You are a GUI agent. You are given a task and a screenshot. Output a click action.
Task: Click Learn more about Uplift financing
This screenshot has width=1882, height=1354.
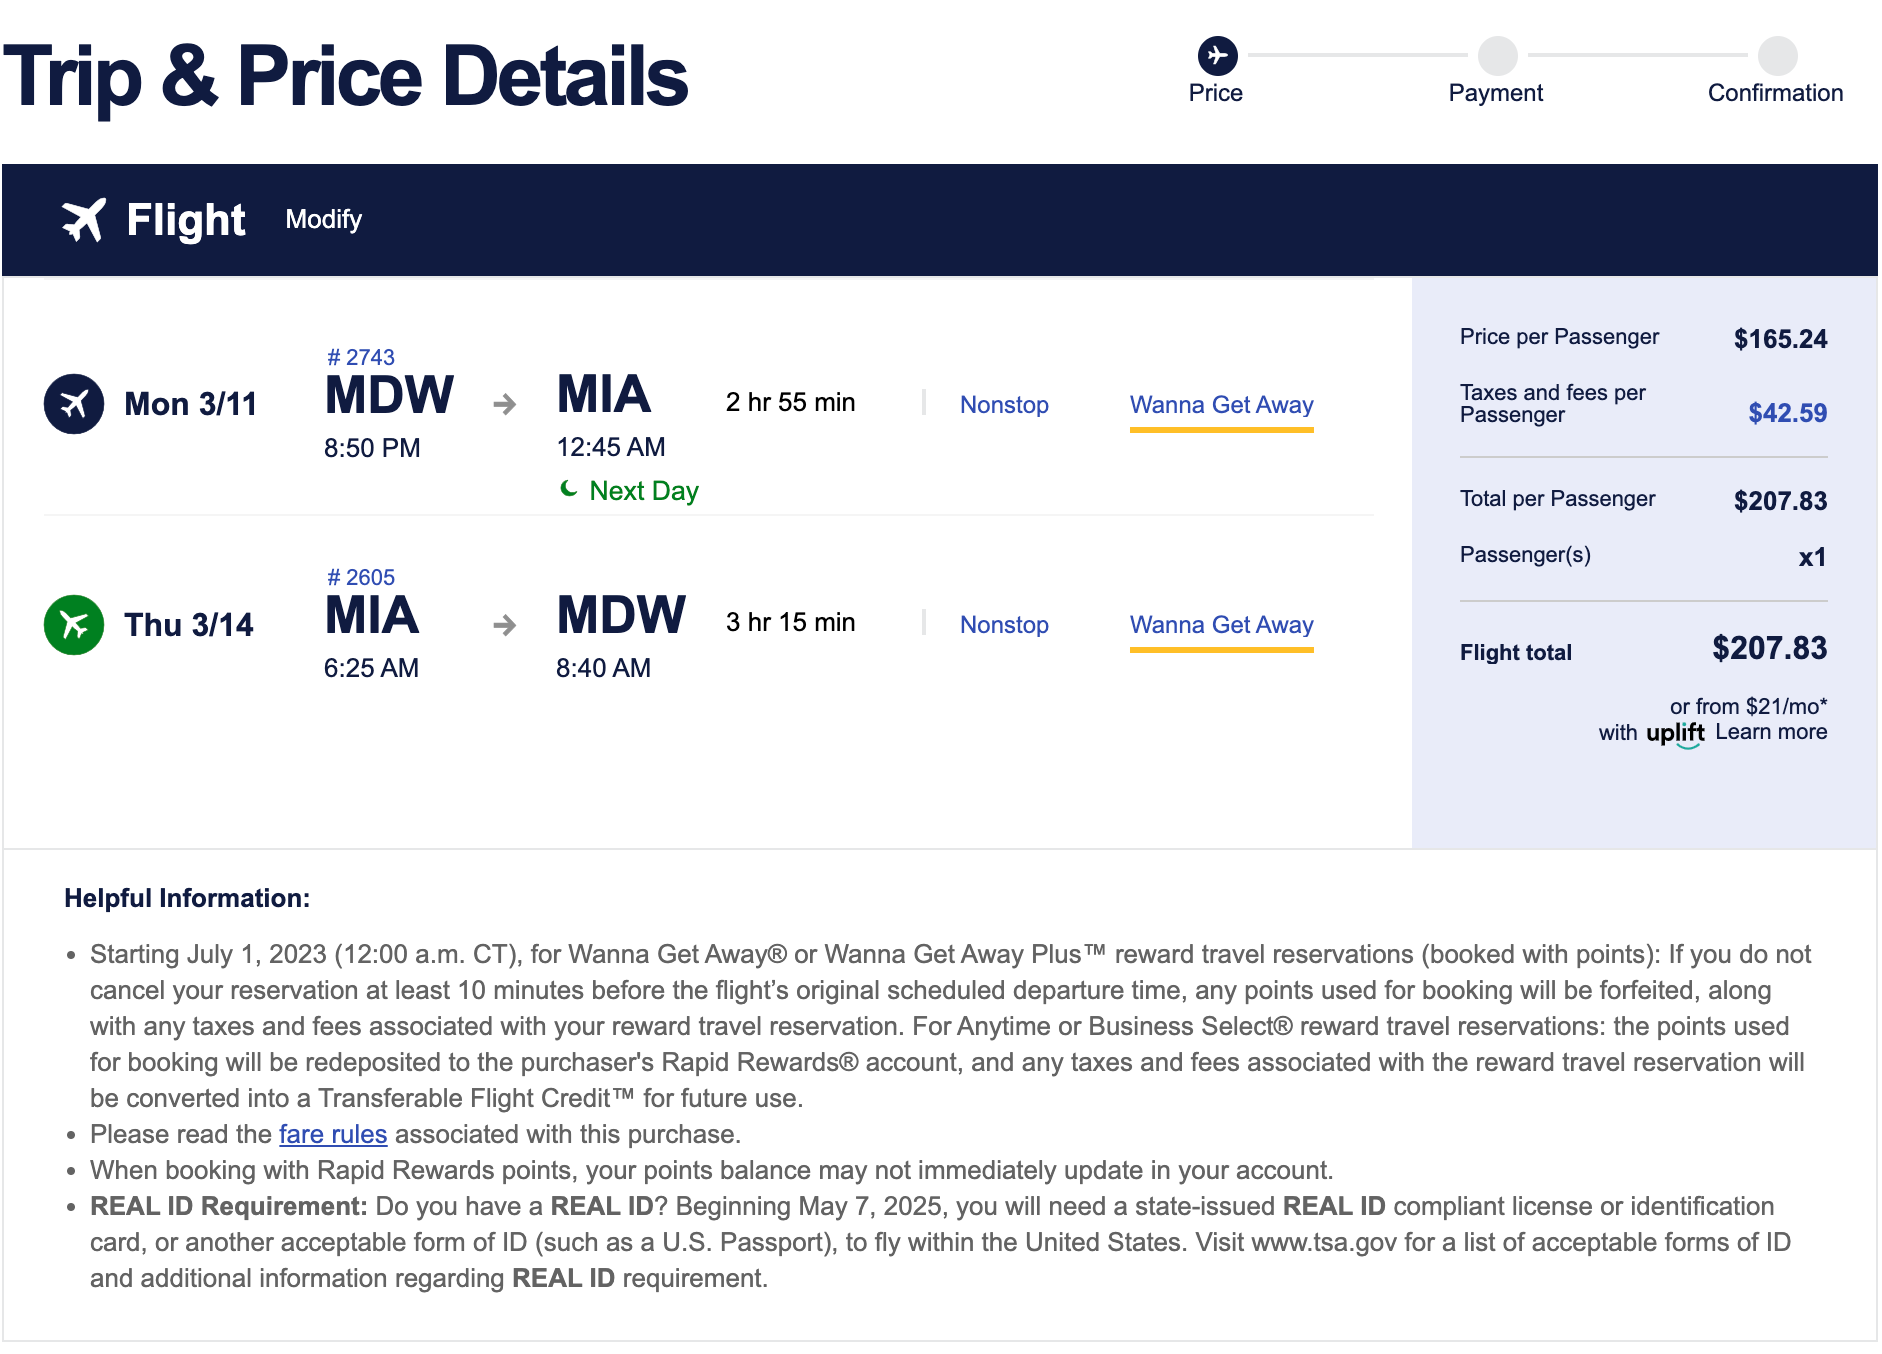pos(1771,732)
